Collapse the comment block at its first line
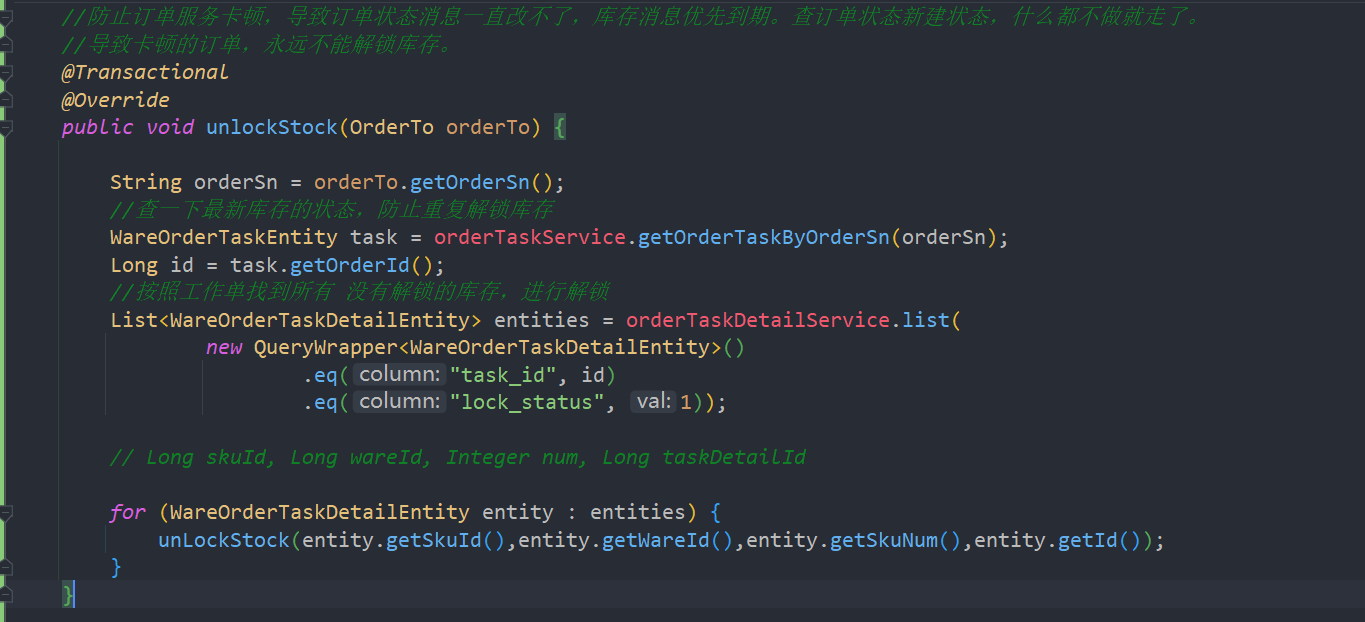The width and height of the screenshot is (1365, 622). click(x=6, y=17)
